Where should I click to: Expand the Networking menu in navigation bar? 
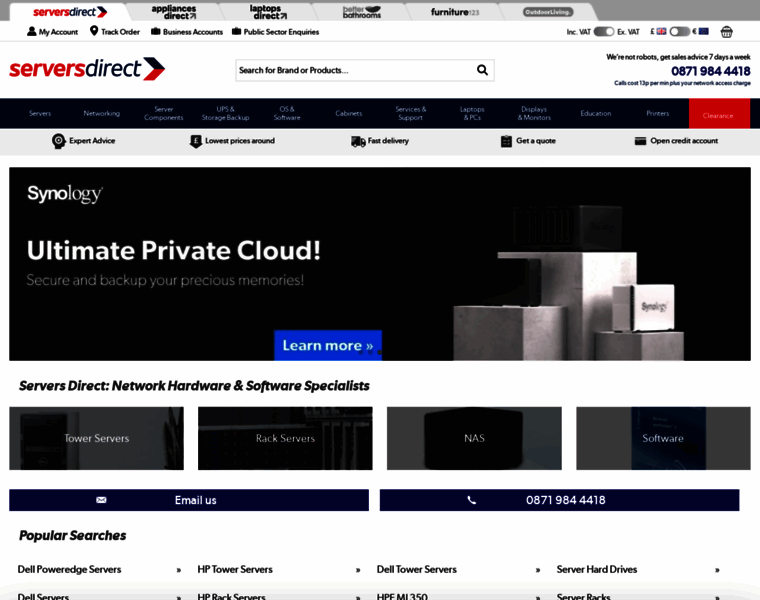coord(101,113)
